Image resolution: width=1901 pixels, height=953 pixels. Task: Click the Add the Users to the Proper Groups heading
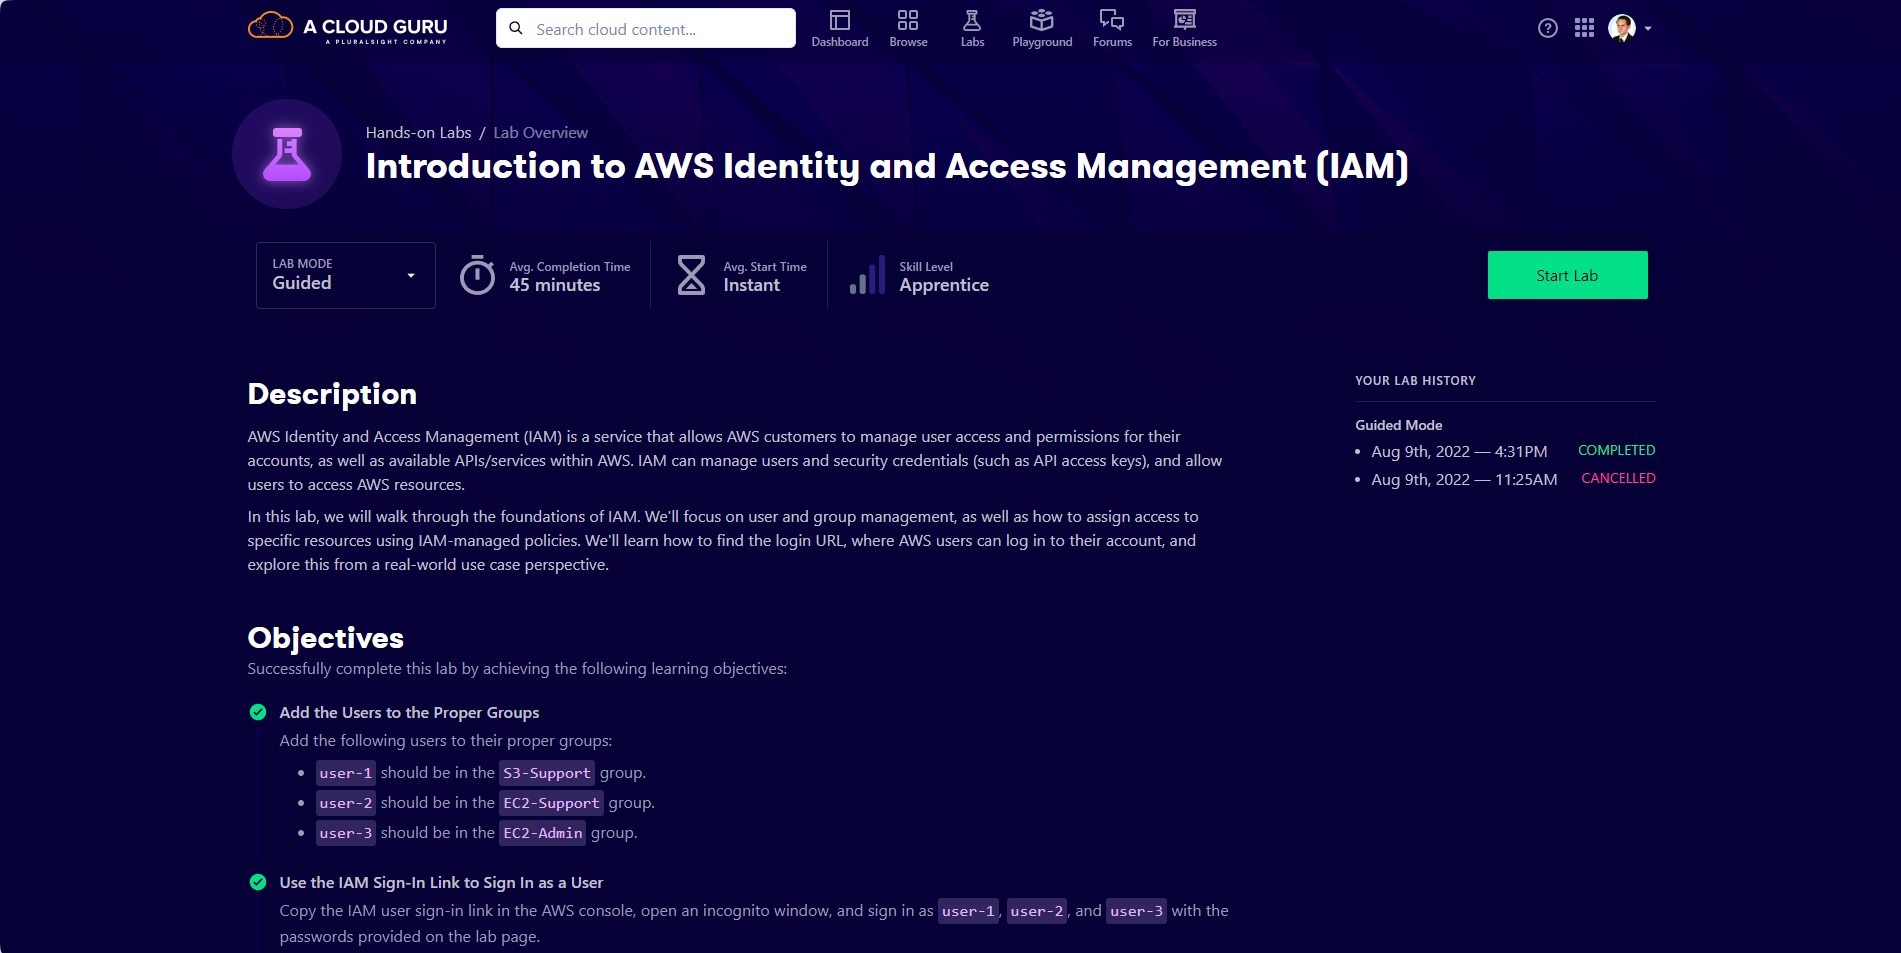point(409,712)
